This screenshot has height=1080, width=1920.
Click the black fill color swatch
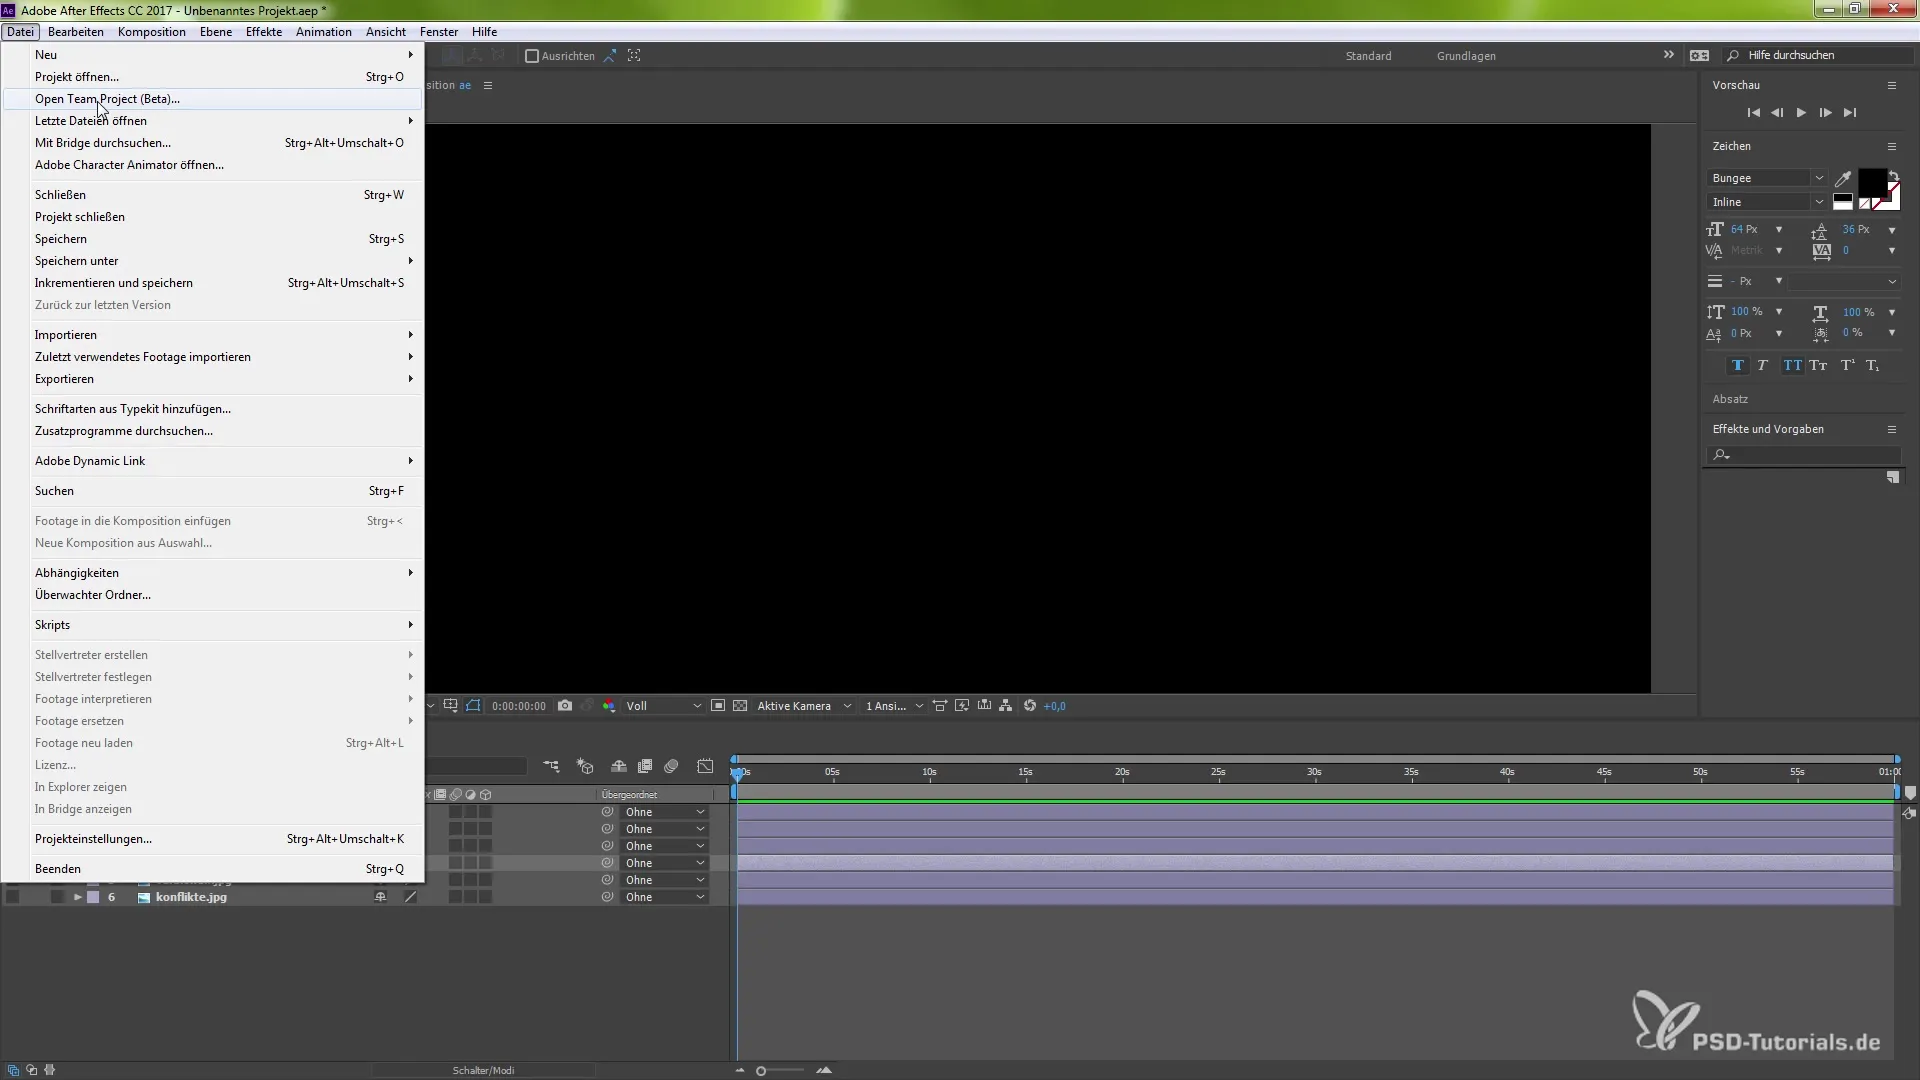[x=1871, y=183]
